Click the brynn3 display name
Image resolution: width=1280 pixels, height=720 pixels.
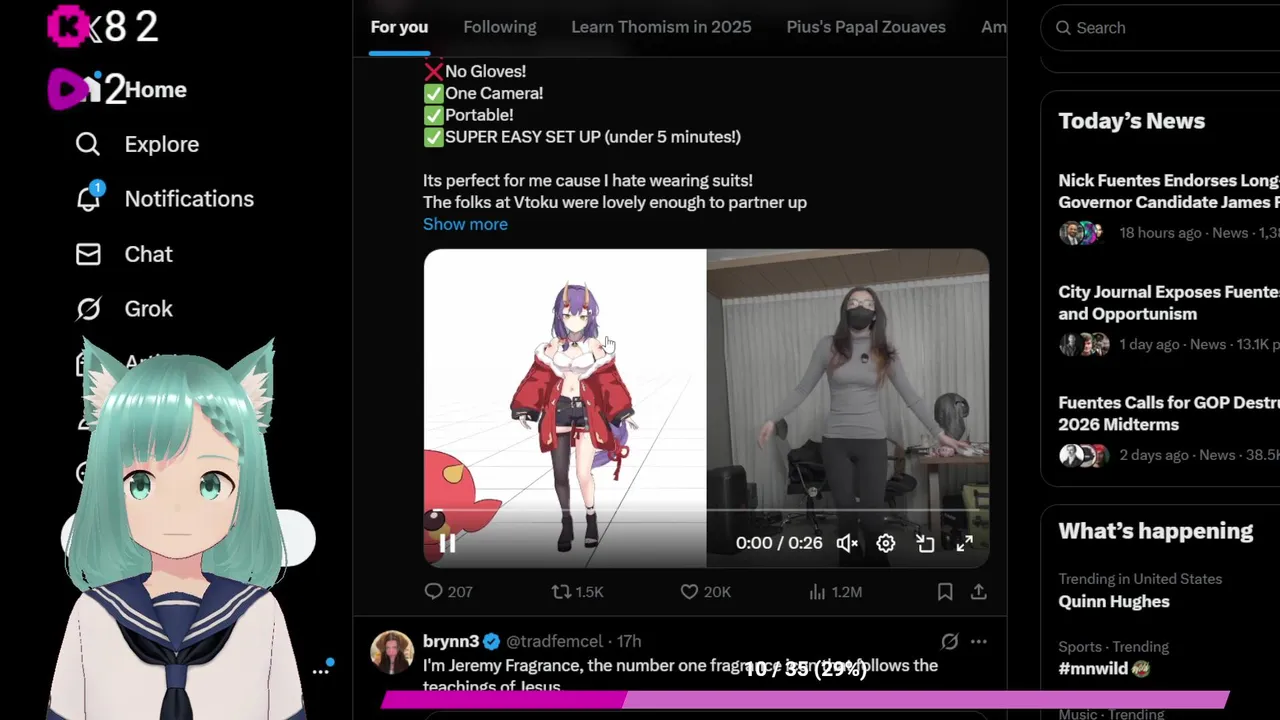[451, 641]
